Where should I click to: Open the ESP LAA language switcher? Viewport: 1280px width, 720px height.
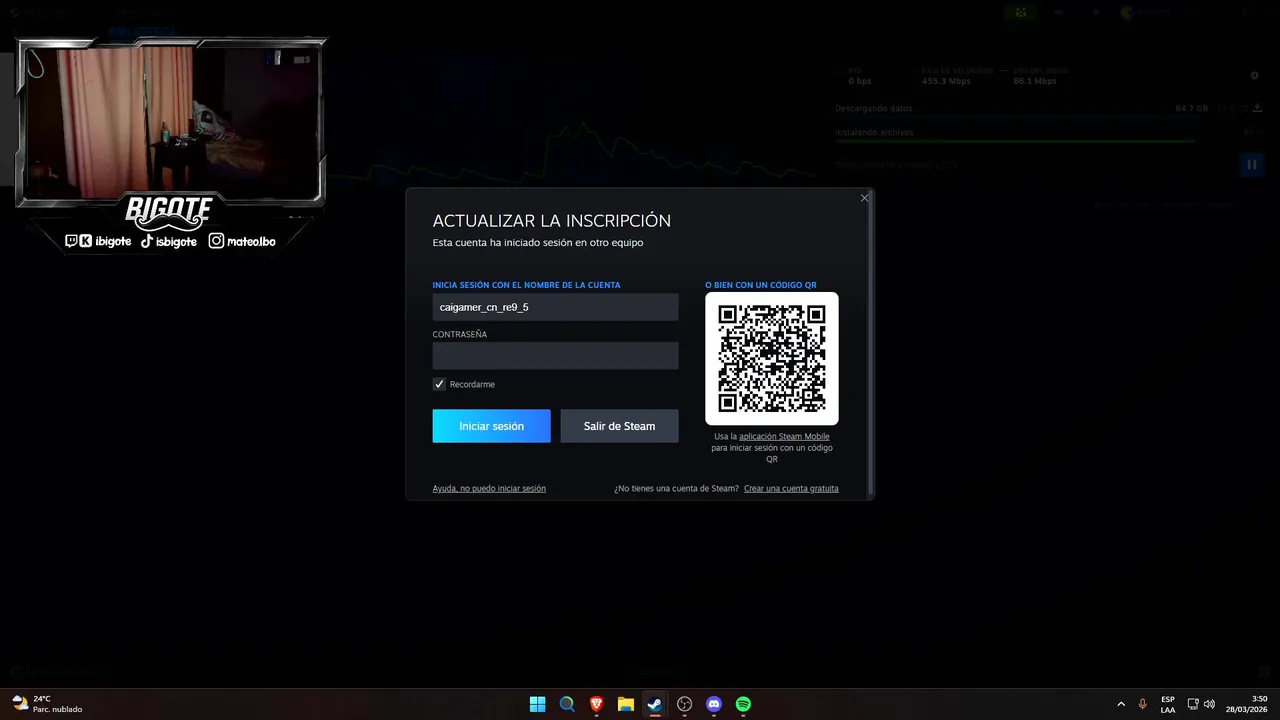click(1168, 704)
